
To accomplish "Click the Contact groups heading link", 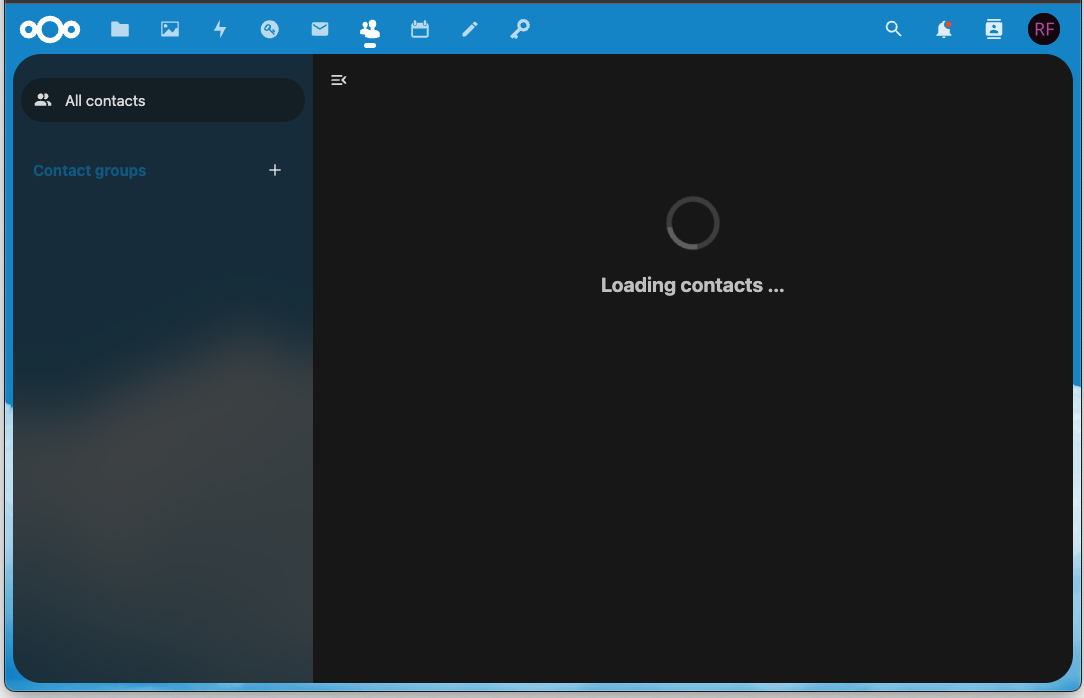I will point(89,170).
